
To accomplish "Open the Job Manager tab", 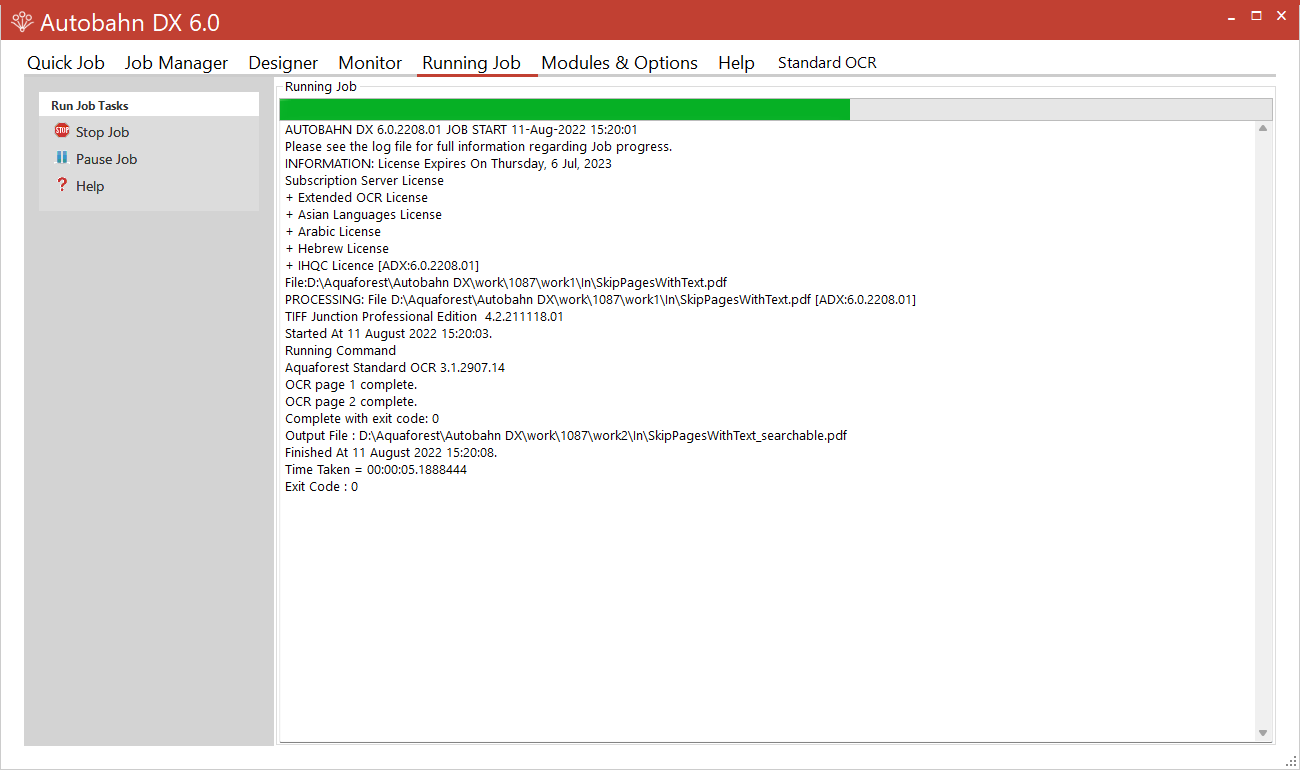I will point(176,63).
